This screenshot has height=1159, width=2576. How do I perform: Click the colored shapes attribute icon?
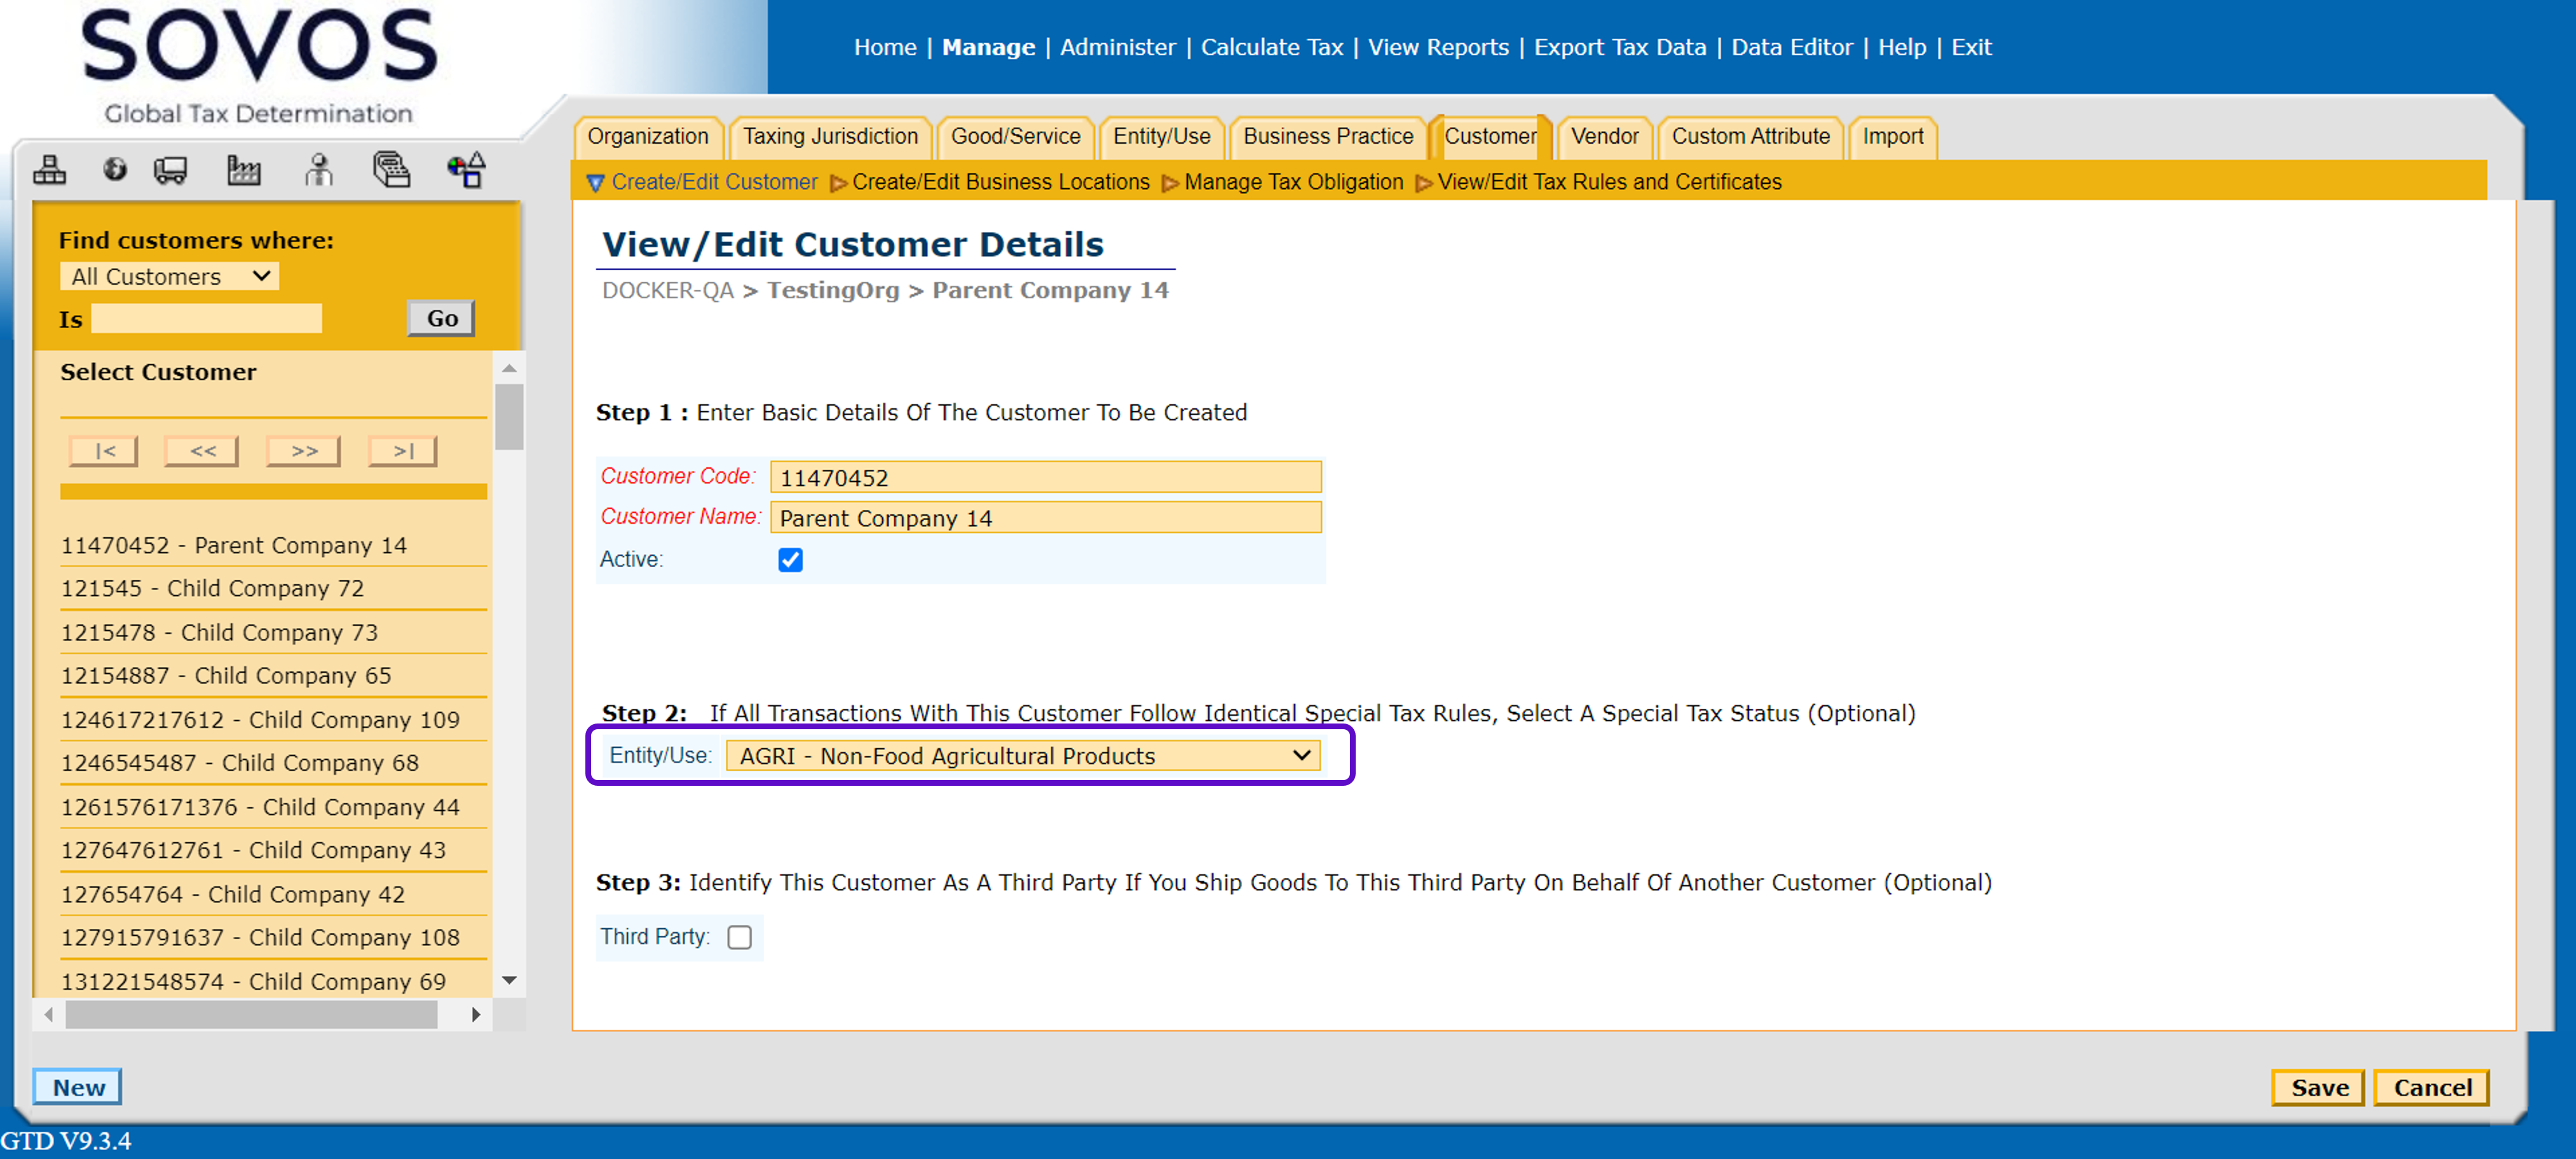click(466, 170)
